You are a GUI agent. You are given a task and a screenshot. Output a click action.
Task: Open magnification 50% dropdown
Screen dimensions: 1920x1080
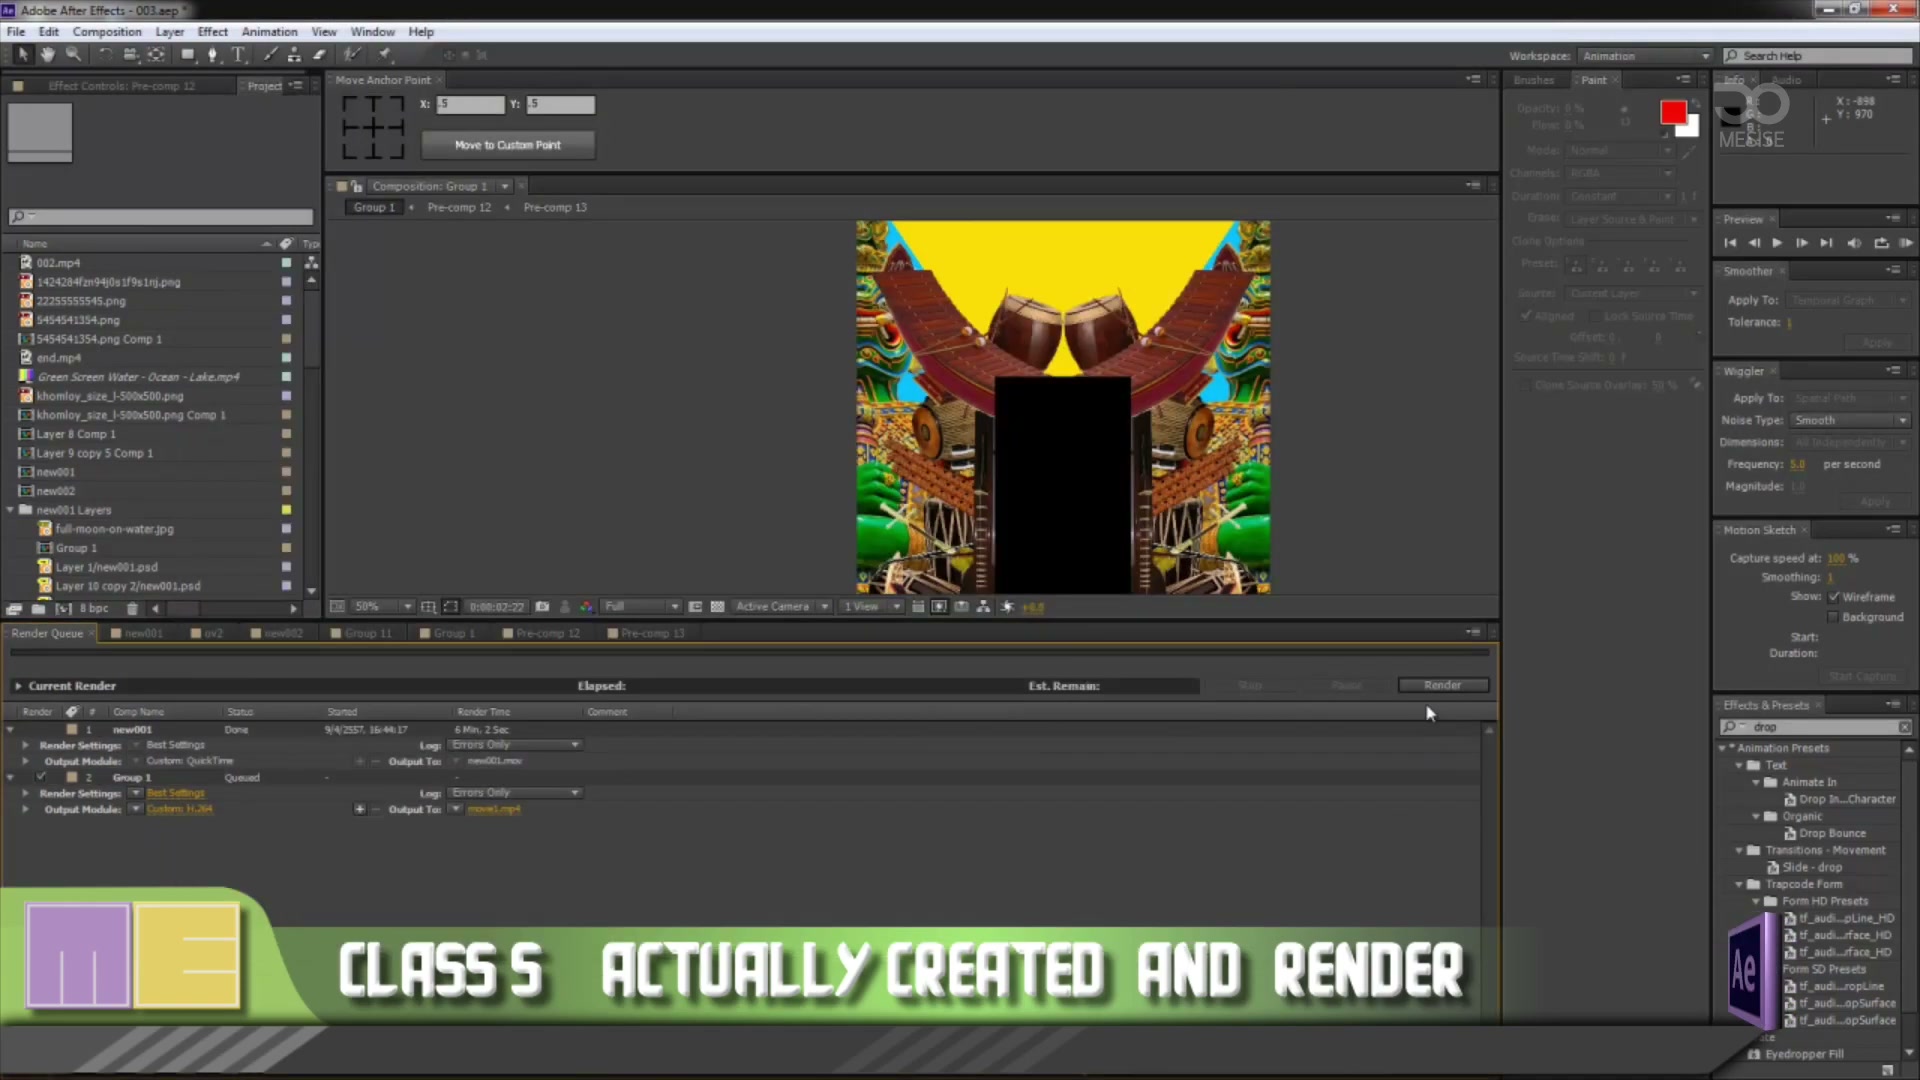tap(381, 607)
